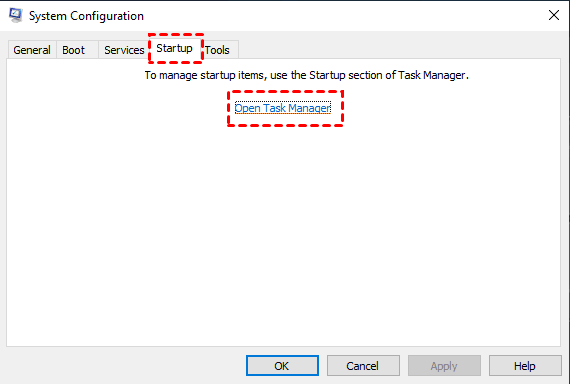View general startup selection via General tab
570x384 pixels.
pyautogui.click(x=32, y=50)
